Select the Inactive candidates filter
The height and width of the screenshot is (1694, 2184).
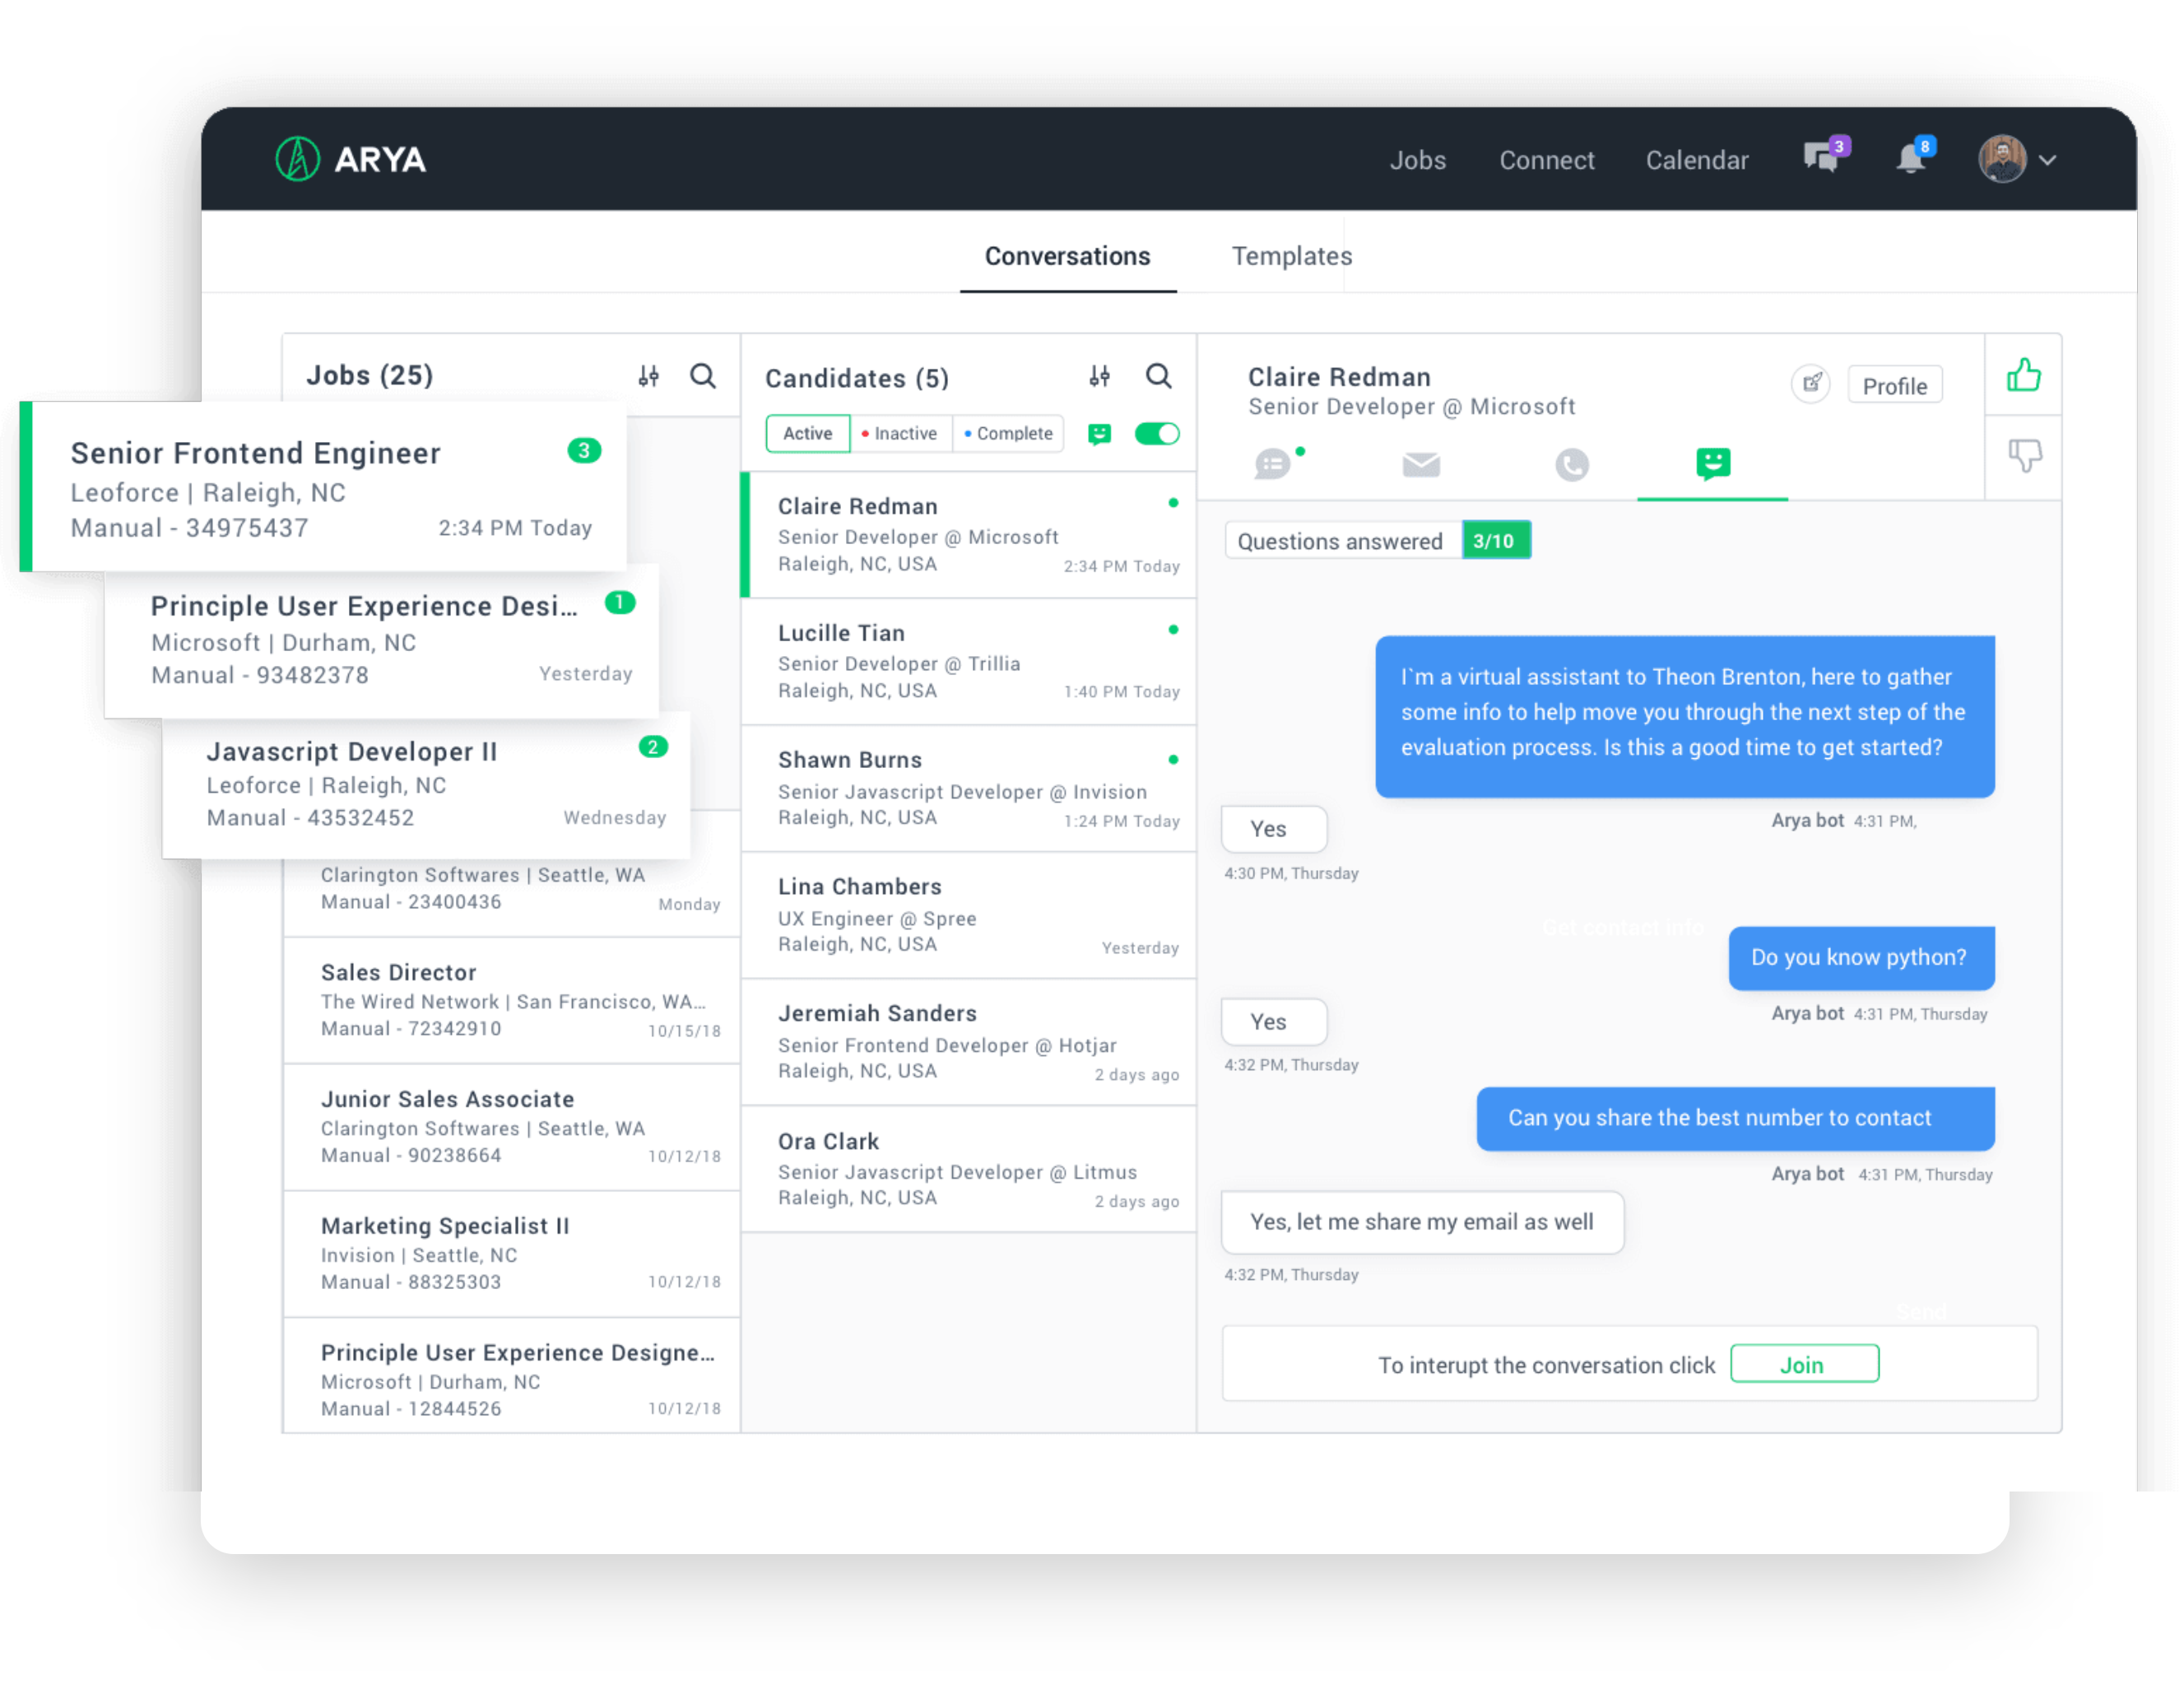click(x=900, y=433)
